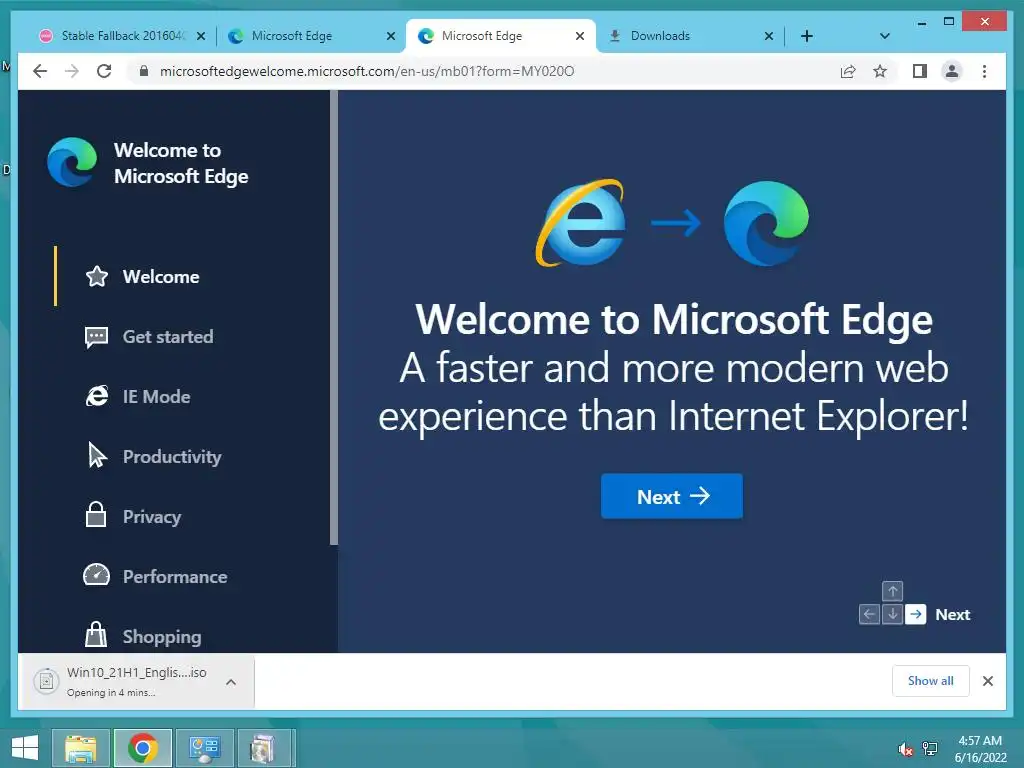Viewport: 1024px width, 768px height.
Task: Open Performance section
Action: tap(175, 577)
